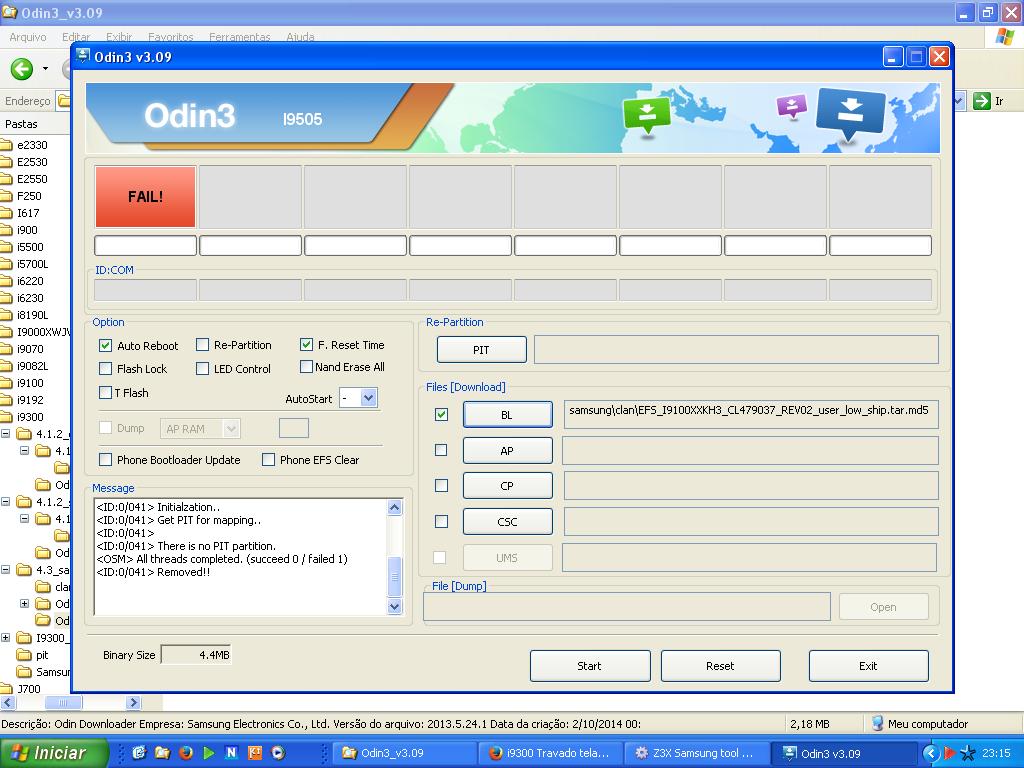Click the purple transfer bubble in banner

coord(792,106)
